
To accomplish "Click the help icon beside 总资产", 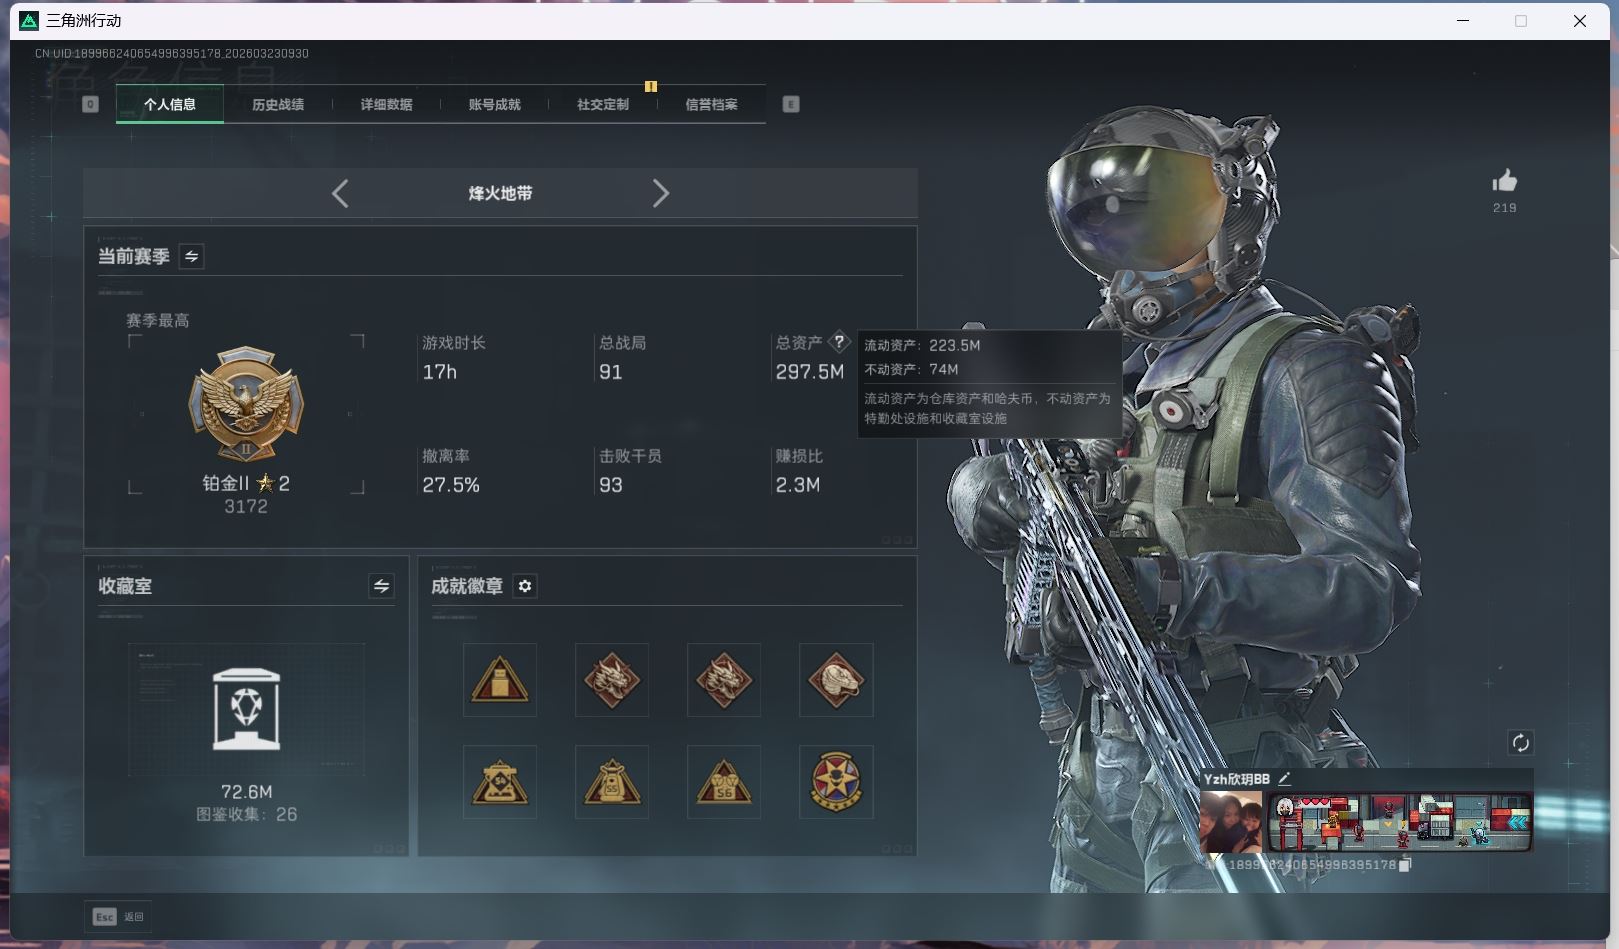I will coord(839,341).
